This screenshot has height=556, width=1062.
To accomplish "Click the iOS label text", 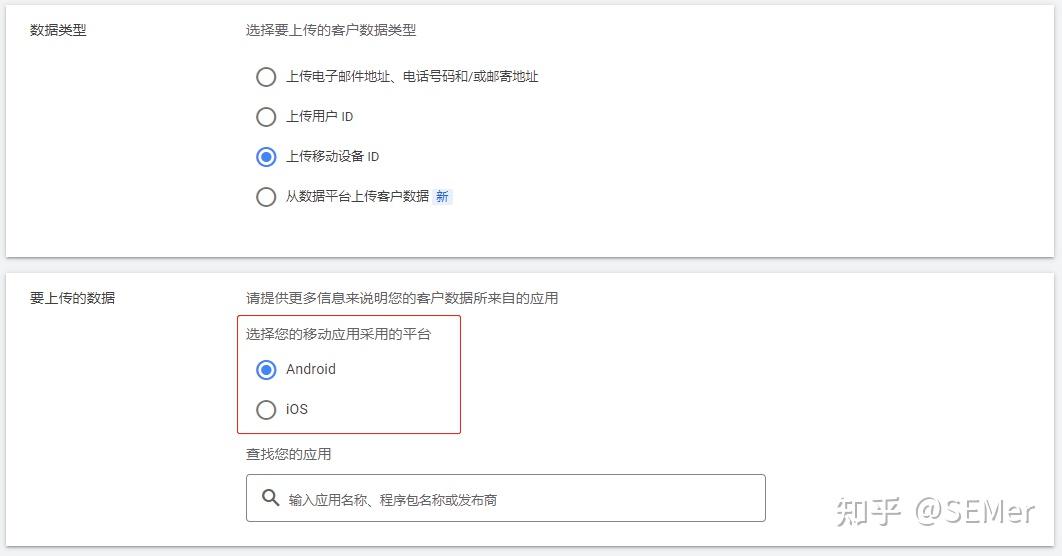I will (297, 409).
